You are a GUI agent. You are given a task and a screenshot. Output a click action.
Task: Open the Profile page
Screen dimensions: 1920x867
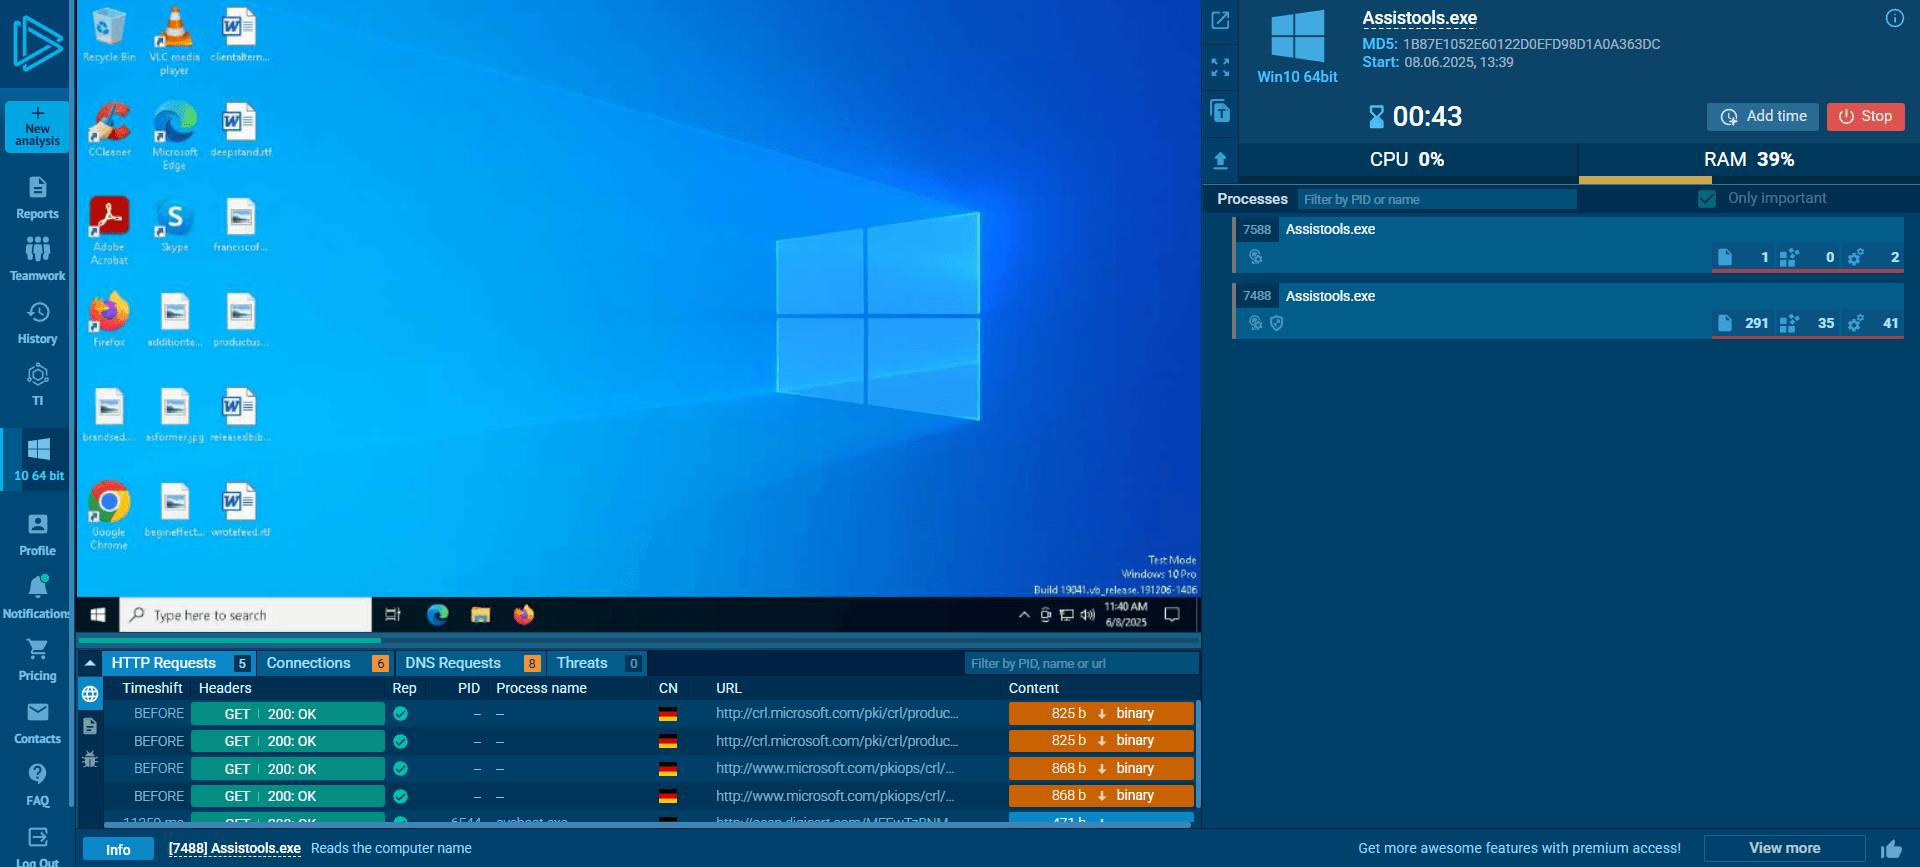pyautogui.click(x=37, y=535)
